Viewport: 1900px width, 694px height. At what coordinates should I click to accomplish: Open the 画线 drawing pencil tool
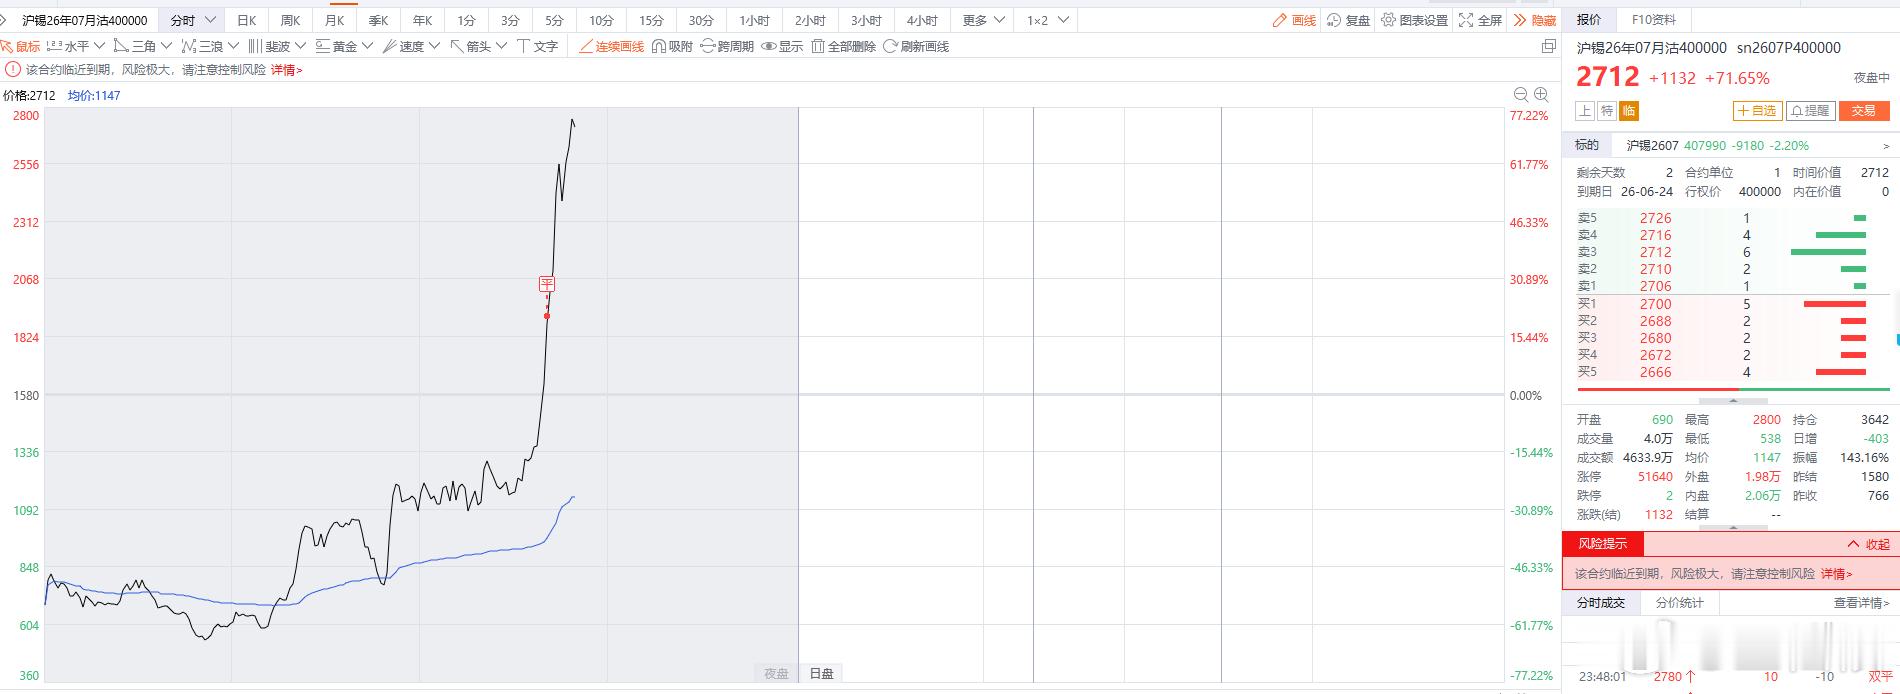[1294, 20]
